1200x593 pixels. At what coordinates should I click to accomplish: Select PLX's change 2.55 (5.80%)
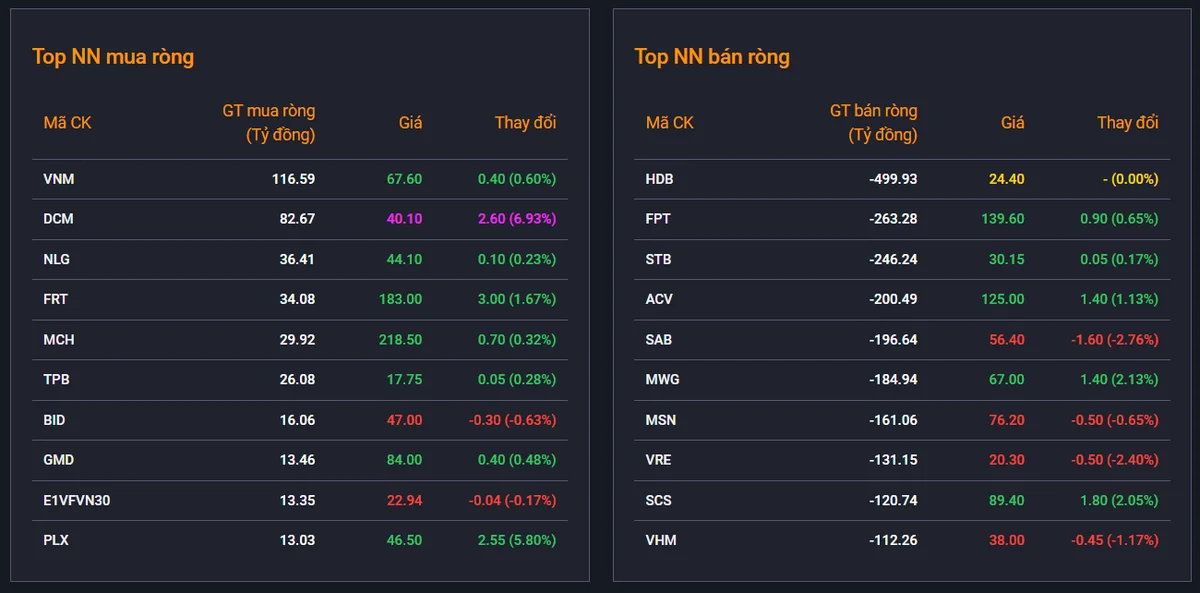point(517,540)
